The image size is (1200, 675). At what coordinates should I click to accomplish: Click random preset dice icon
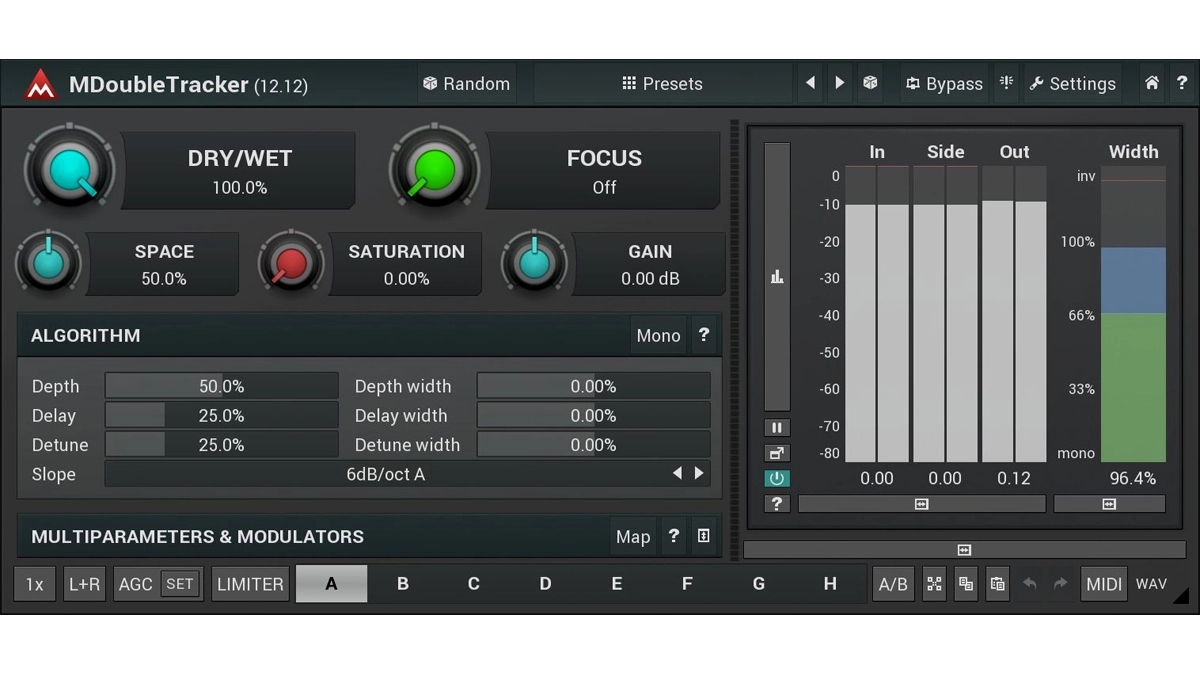pos(871,84)
